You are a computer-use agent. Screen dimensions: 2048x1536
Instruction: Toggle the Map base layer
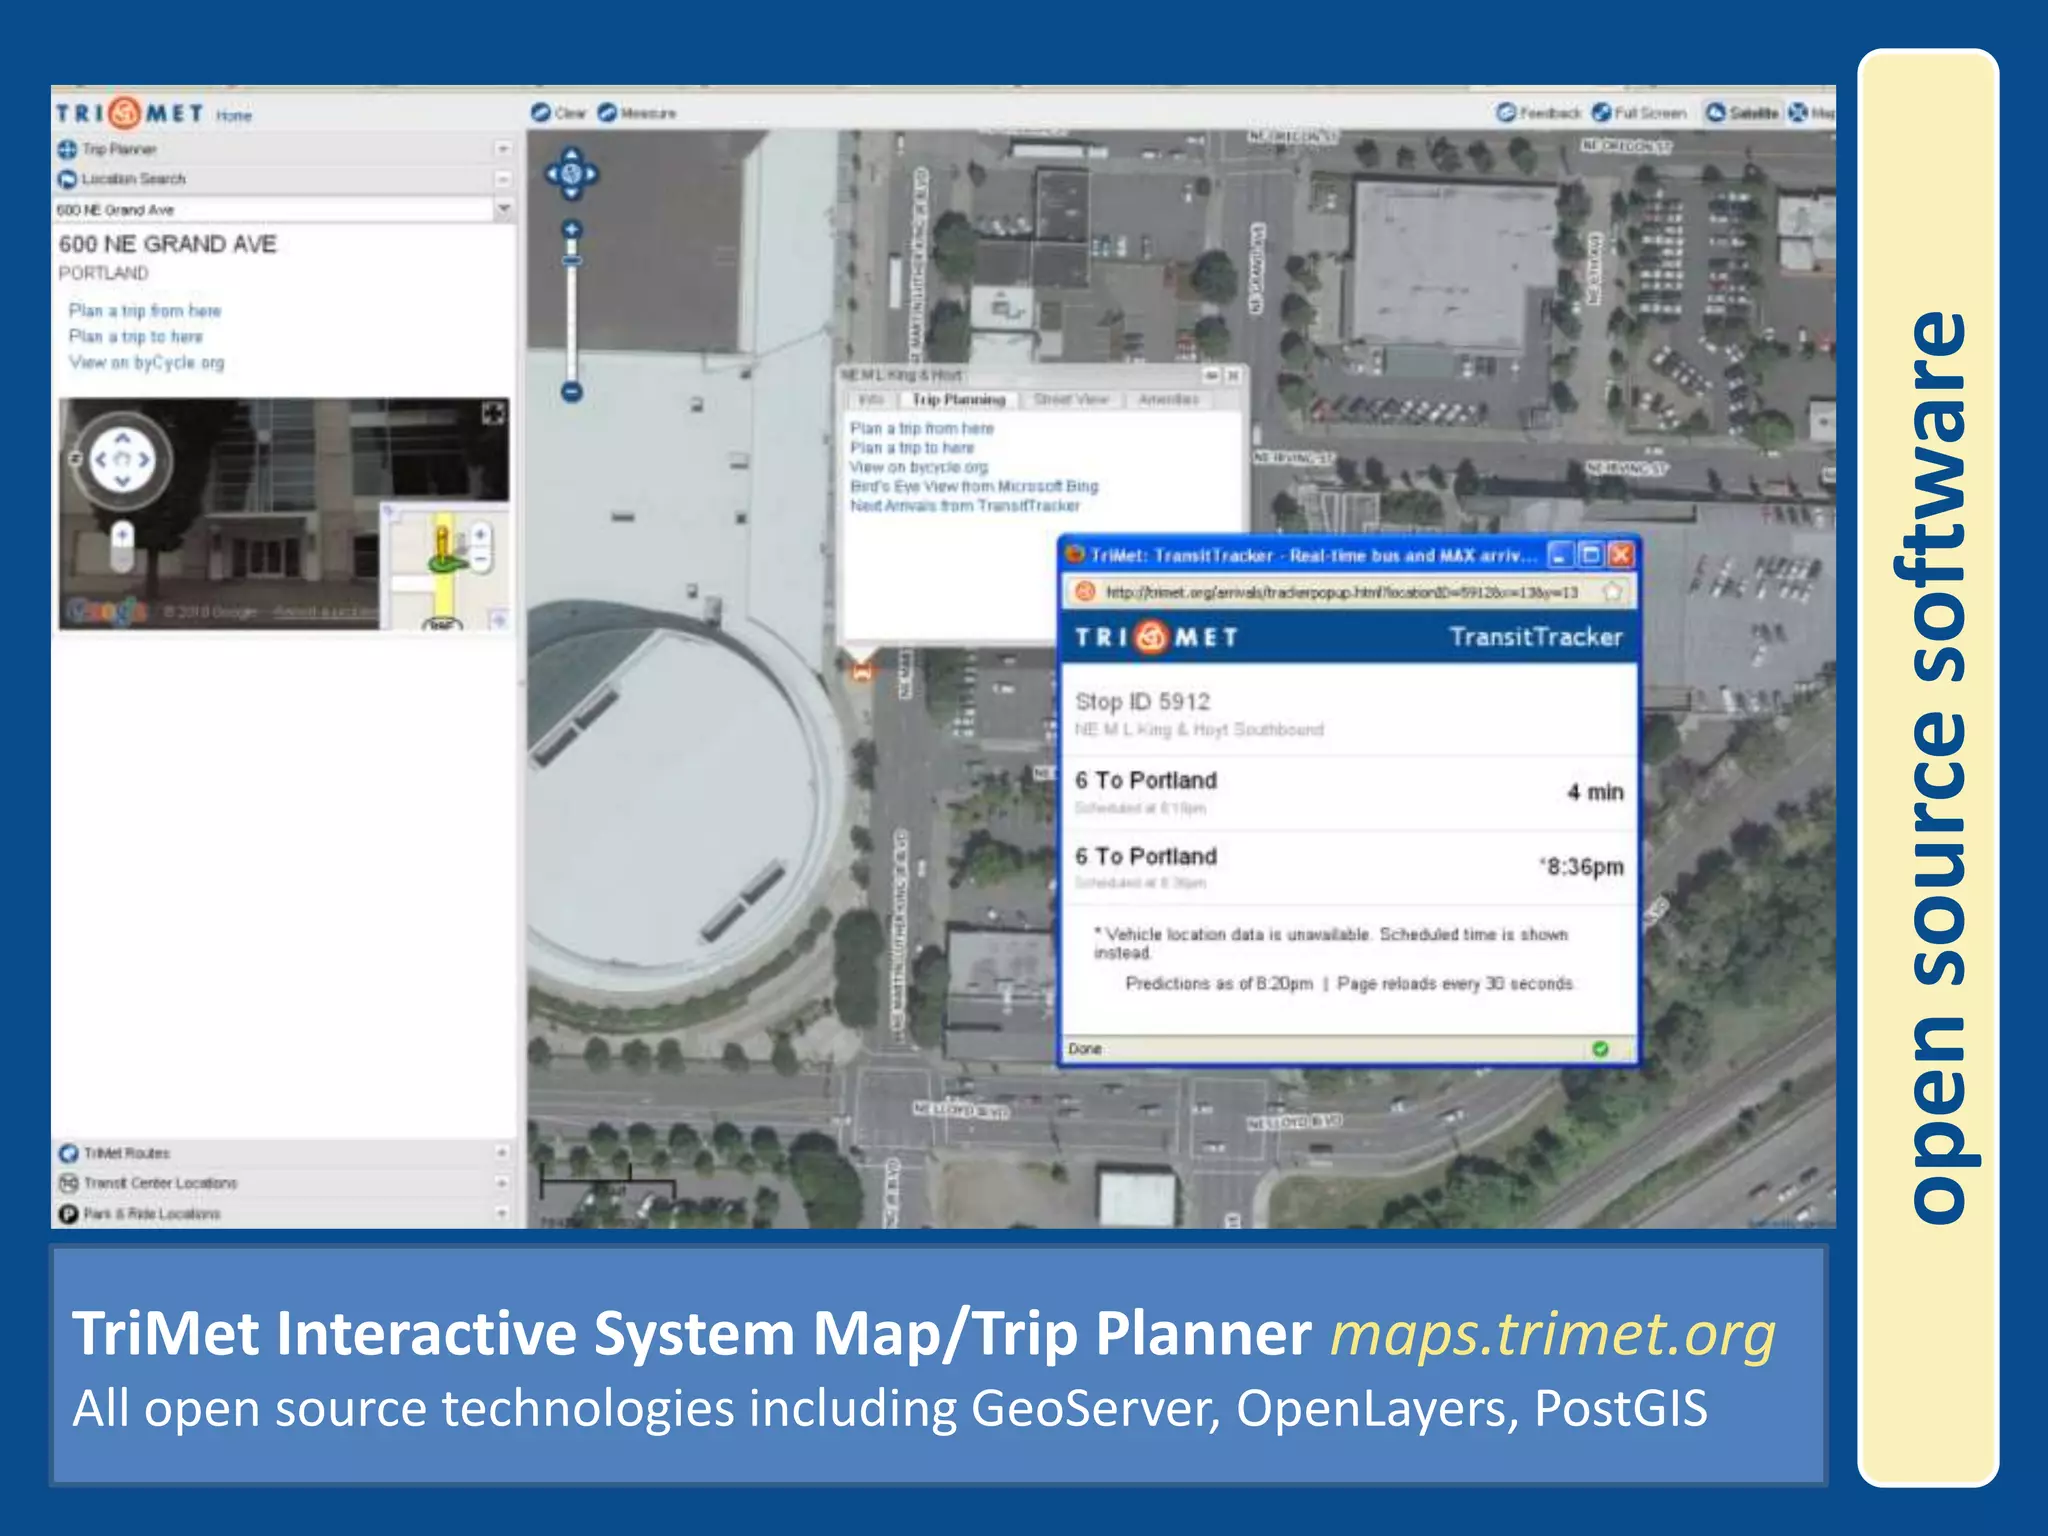click(x=1811, y=113)
